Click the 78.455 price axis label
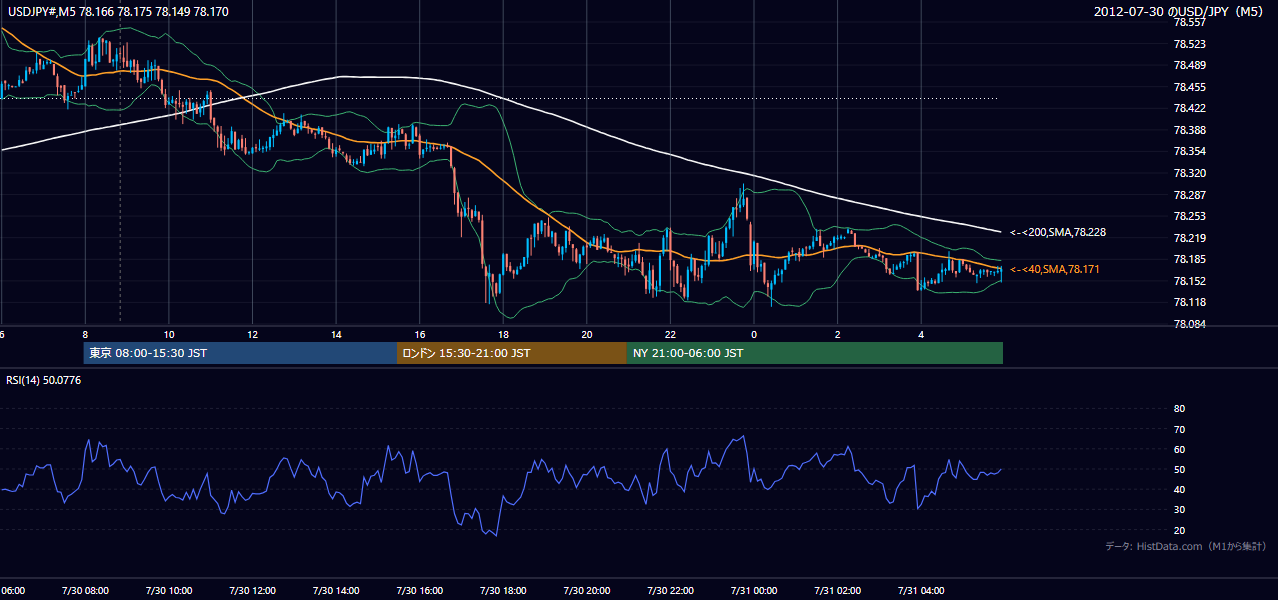Viewport: 1278px width, 600px height. [x=1190, y=87]
